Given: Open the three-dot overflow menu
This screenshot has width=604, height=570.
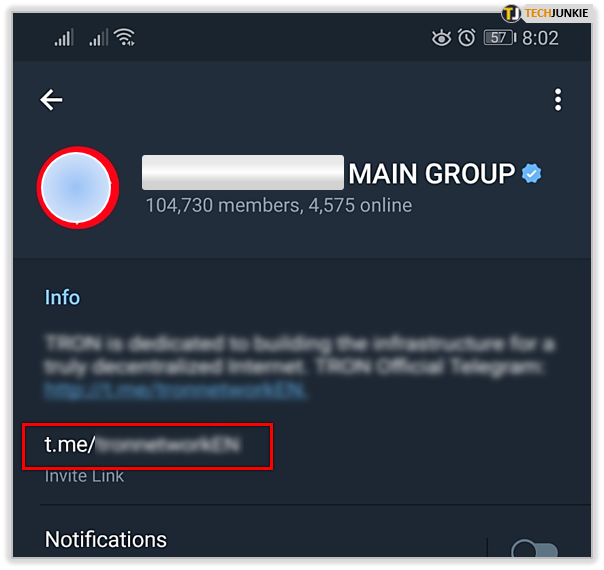Looking at the screenshot, I should [558, 100].
